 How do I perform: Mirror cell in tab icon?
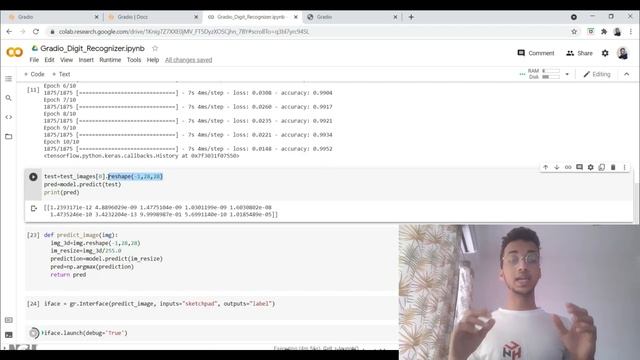coord(602,167)
